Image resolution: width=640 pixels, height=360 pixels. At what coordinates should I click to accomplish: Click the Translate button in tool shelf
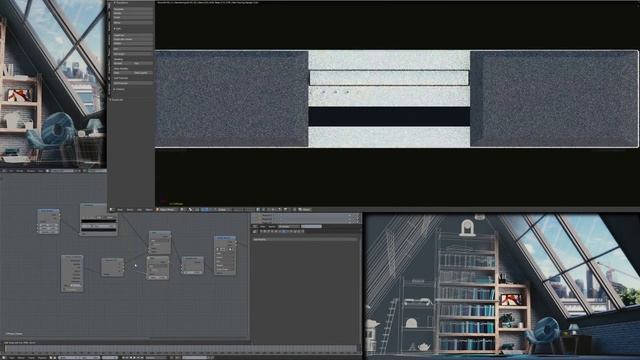click(133, 9)
